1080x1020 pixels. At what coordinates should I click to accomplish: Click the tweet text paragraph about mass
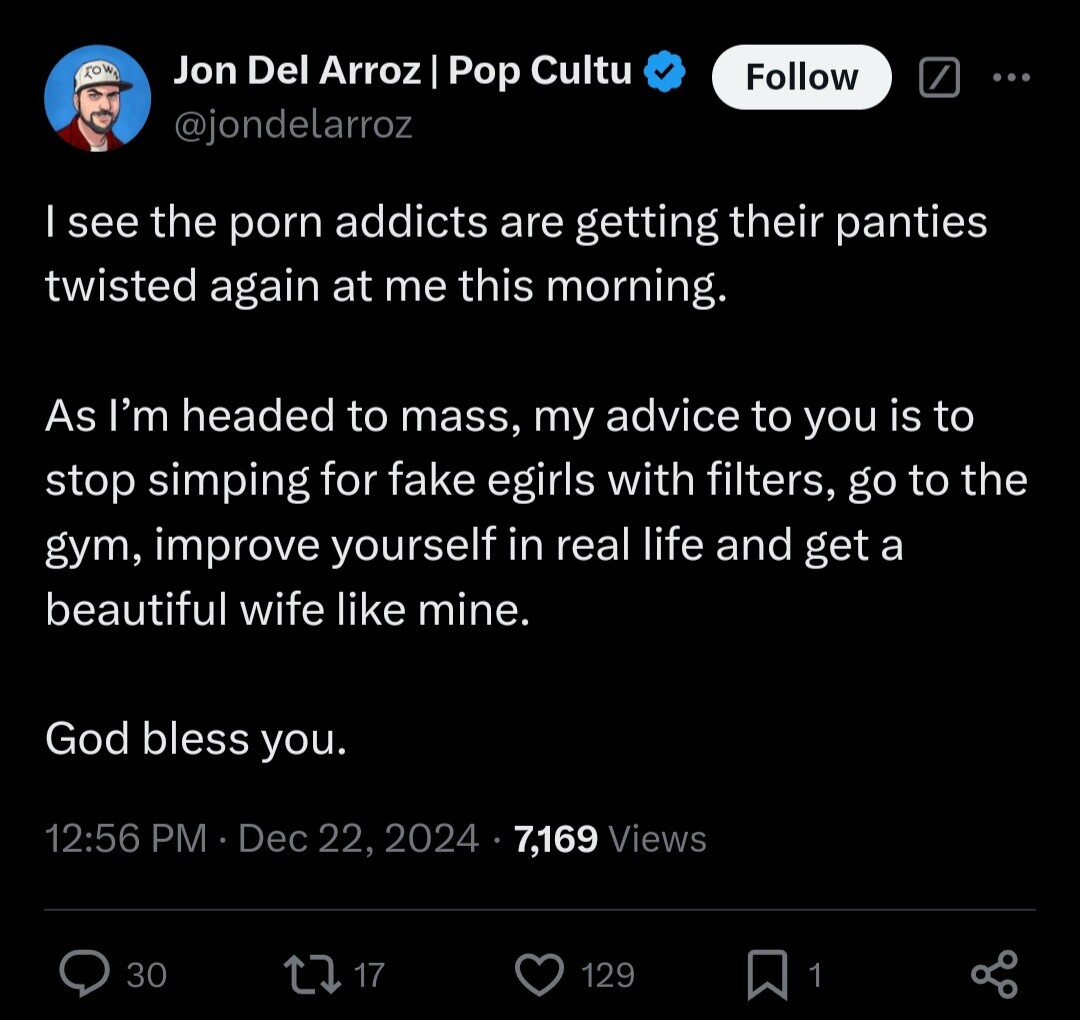(x=536, y=512)
